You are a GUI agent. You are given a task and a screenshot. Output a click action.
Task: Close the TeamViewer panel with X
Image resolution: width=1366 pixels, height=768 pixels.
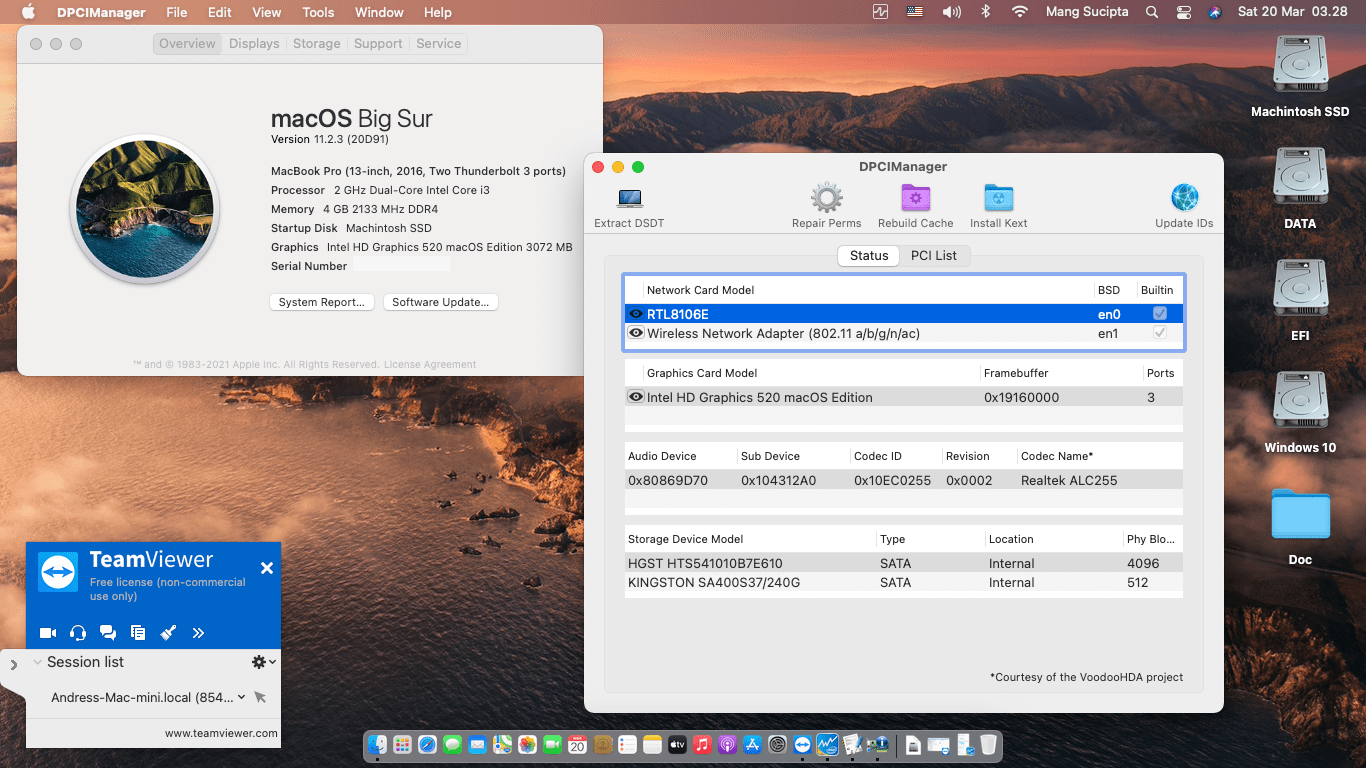tap(267, 568)
